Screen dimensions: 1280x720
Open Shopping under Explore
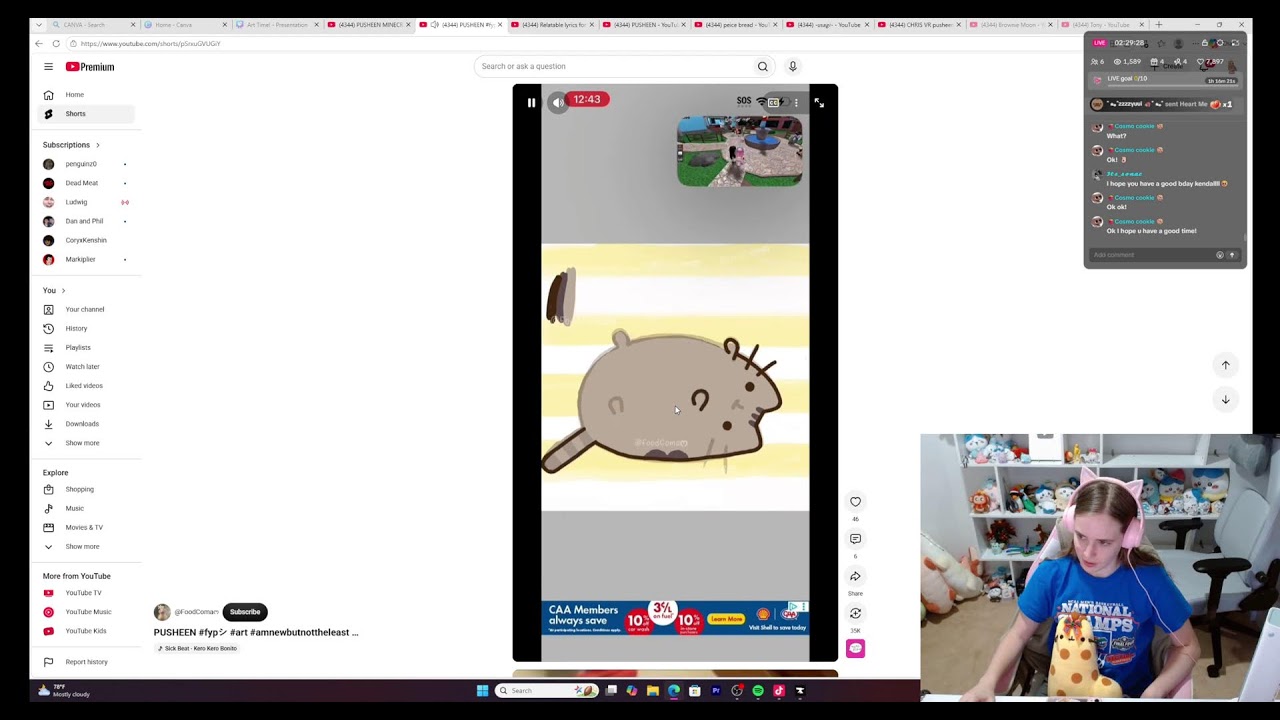(x=86, y=490)
